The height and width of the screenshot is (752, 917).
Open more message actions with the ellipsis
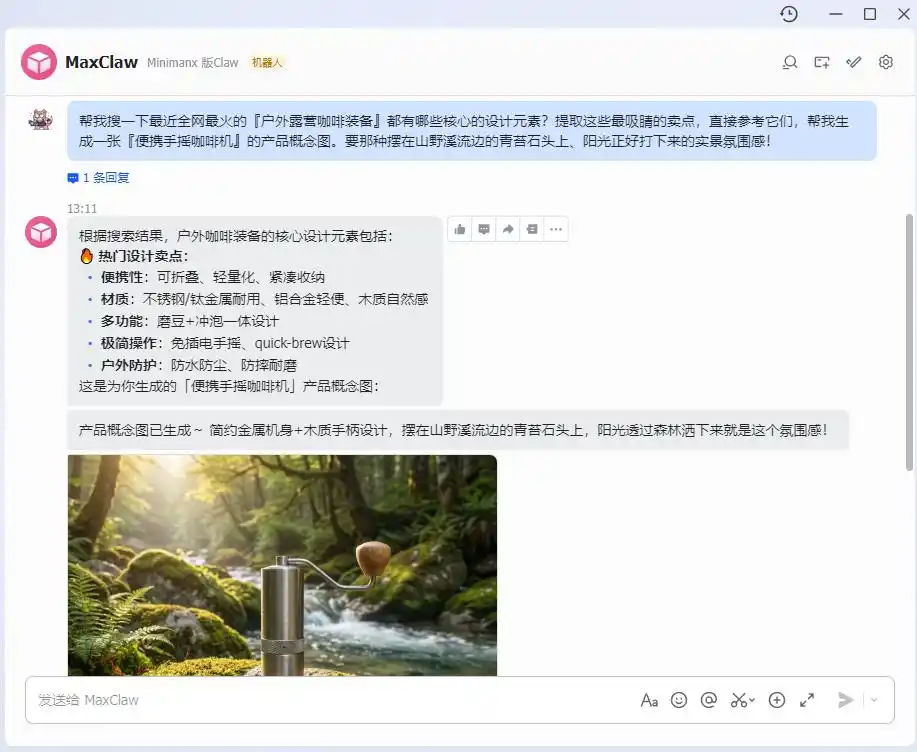556,229
